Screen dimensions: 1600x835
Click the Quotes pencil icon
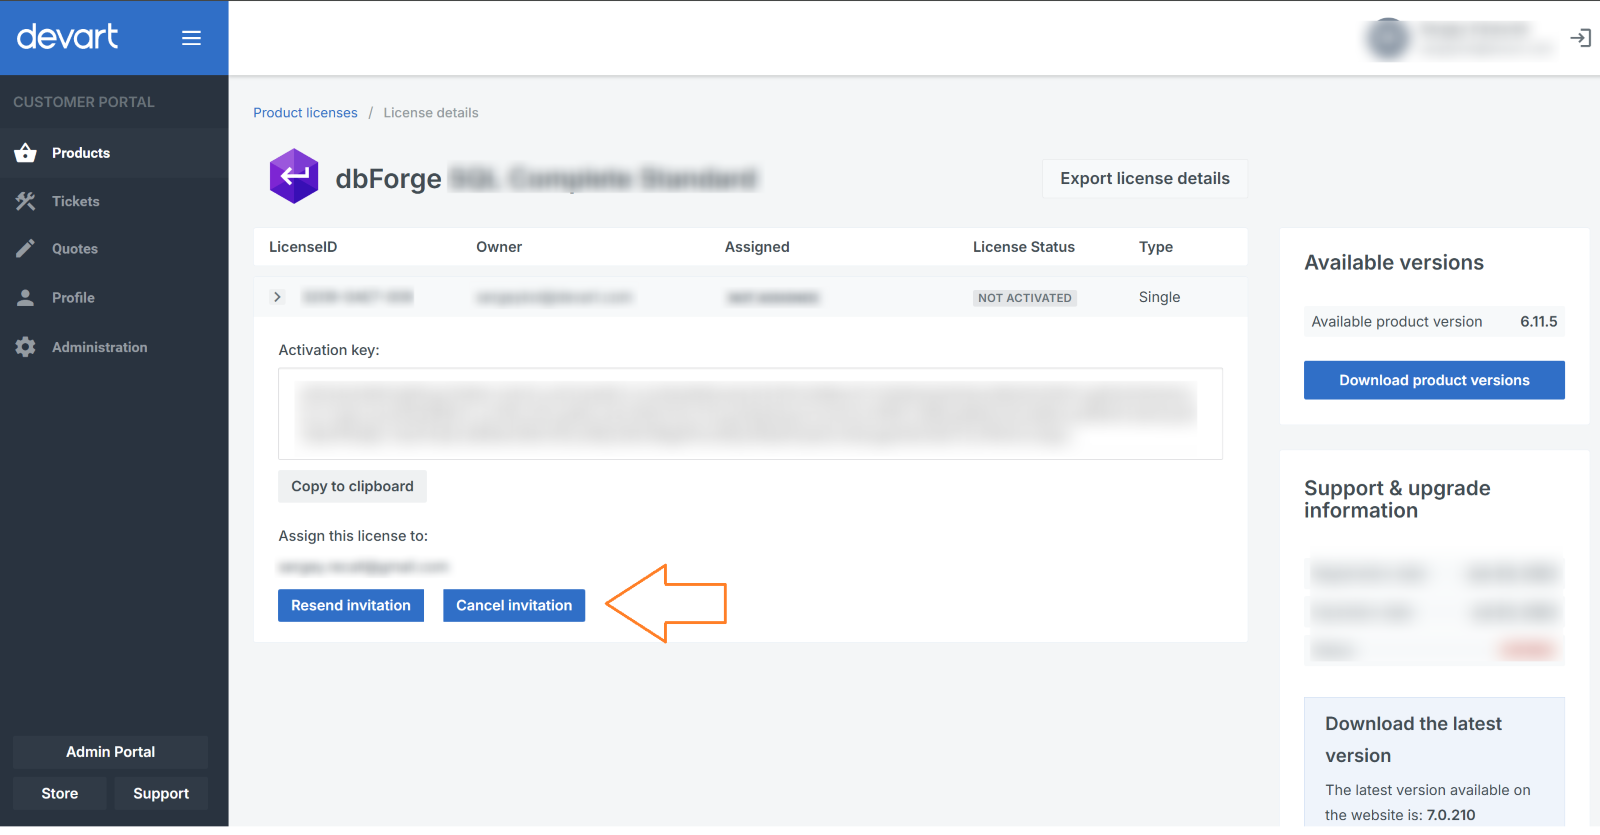tap(26, 249)
